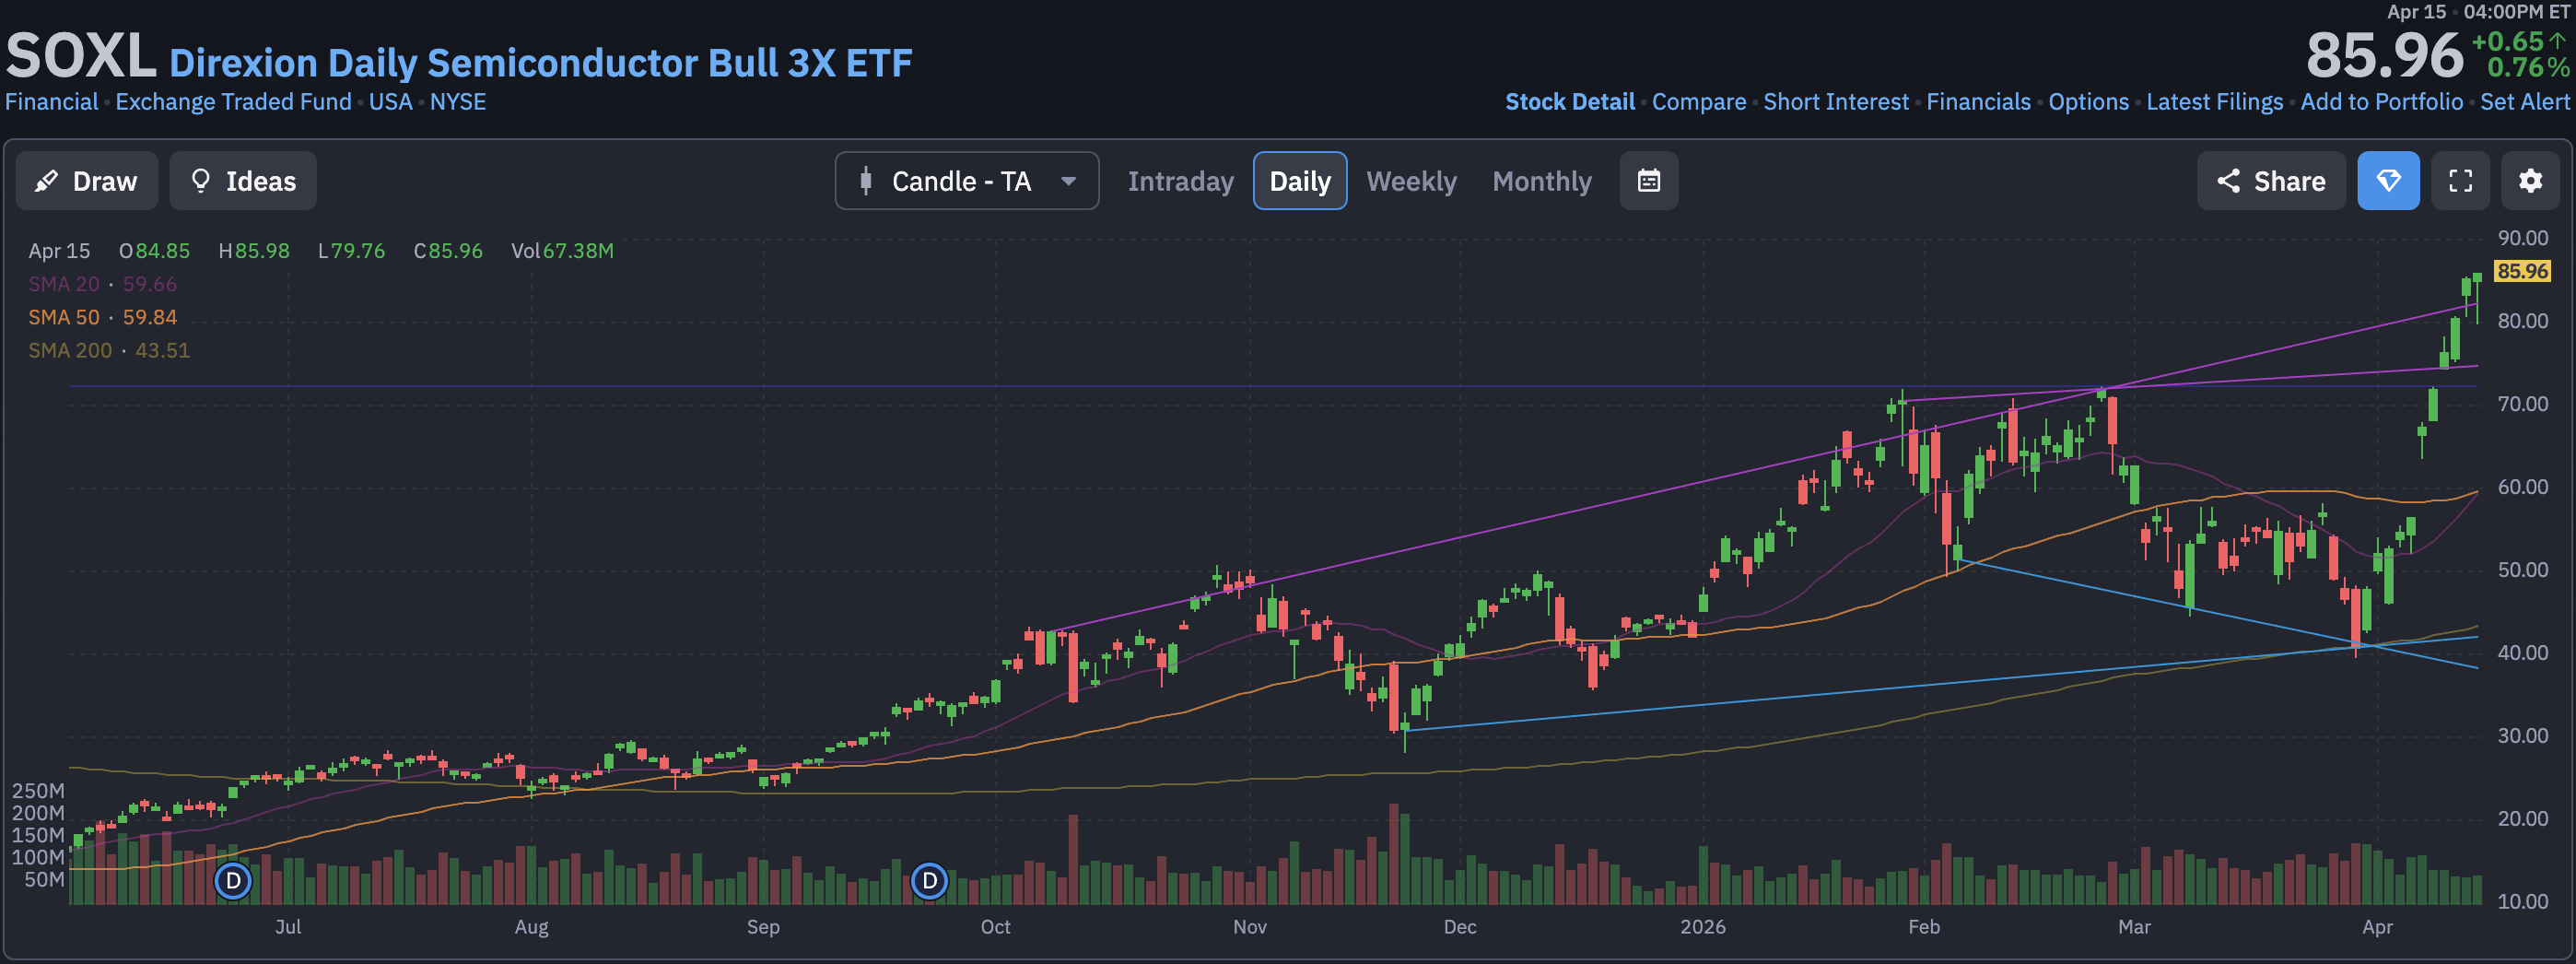Click the SOXL ticker symbol
This screenshot has height=964, width=2576.
(x=81, y=56)
